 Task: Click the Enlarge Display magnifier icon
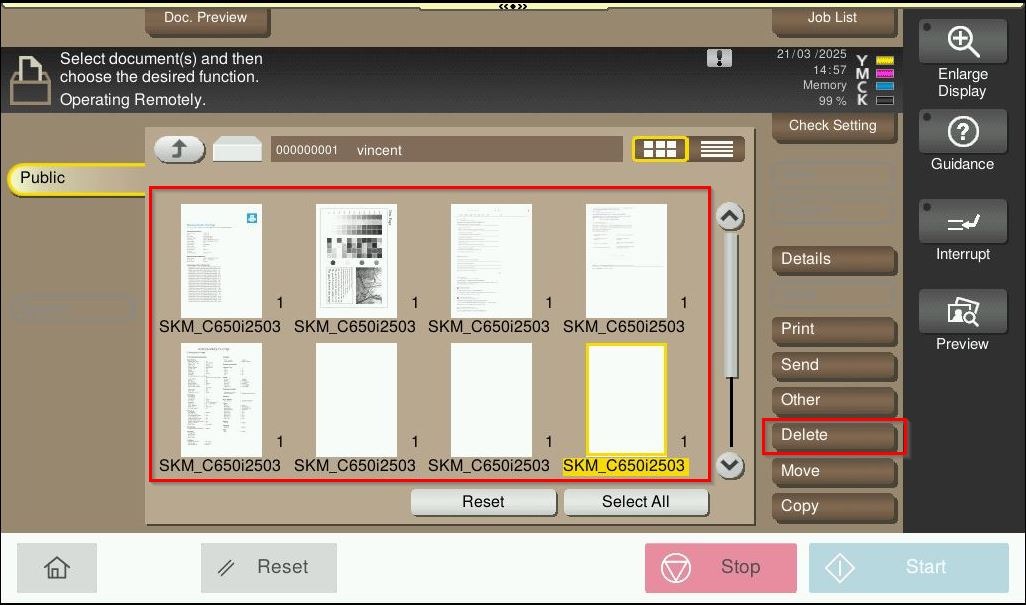pos(962,41)
